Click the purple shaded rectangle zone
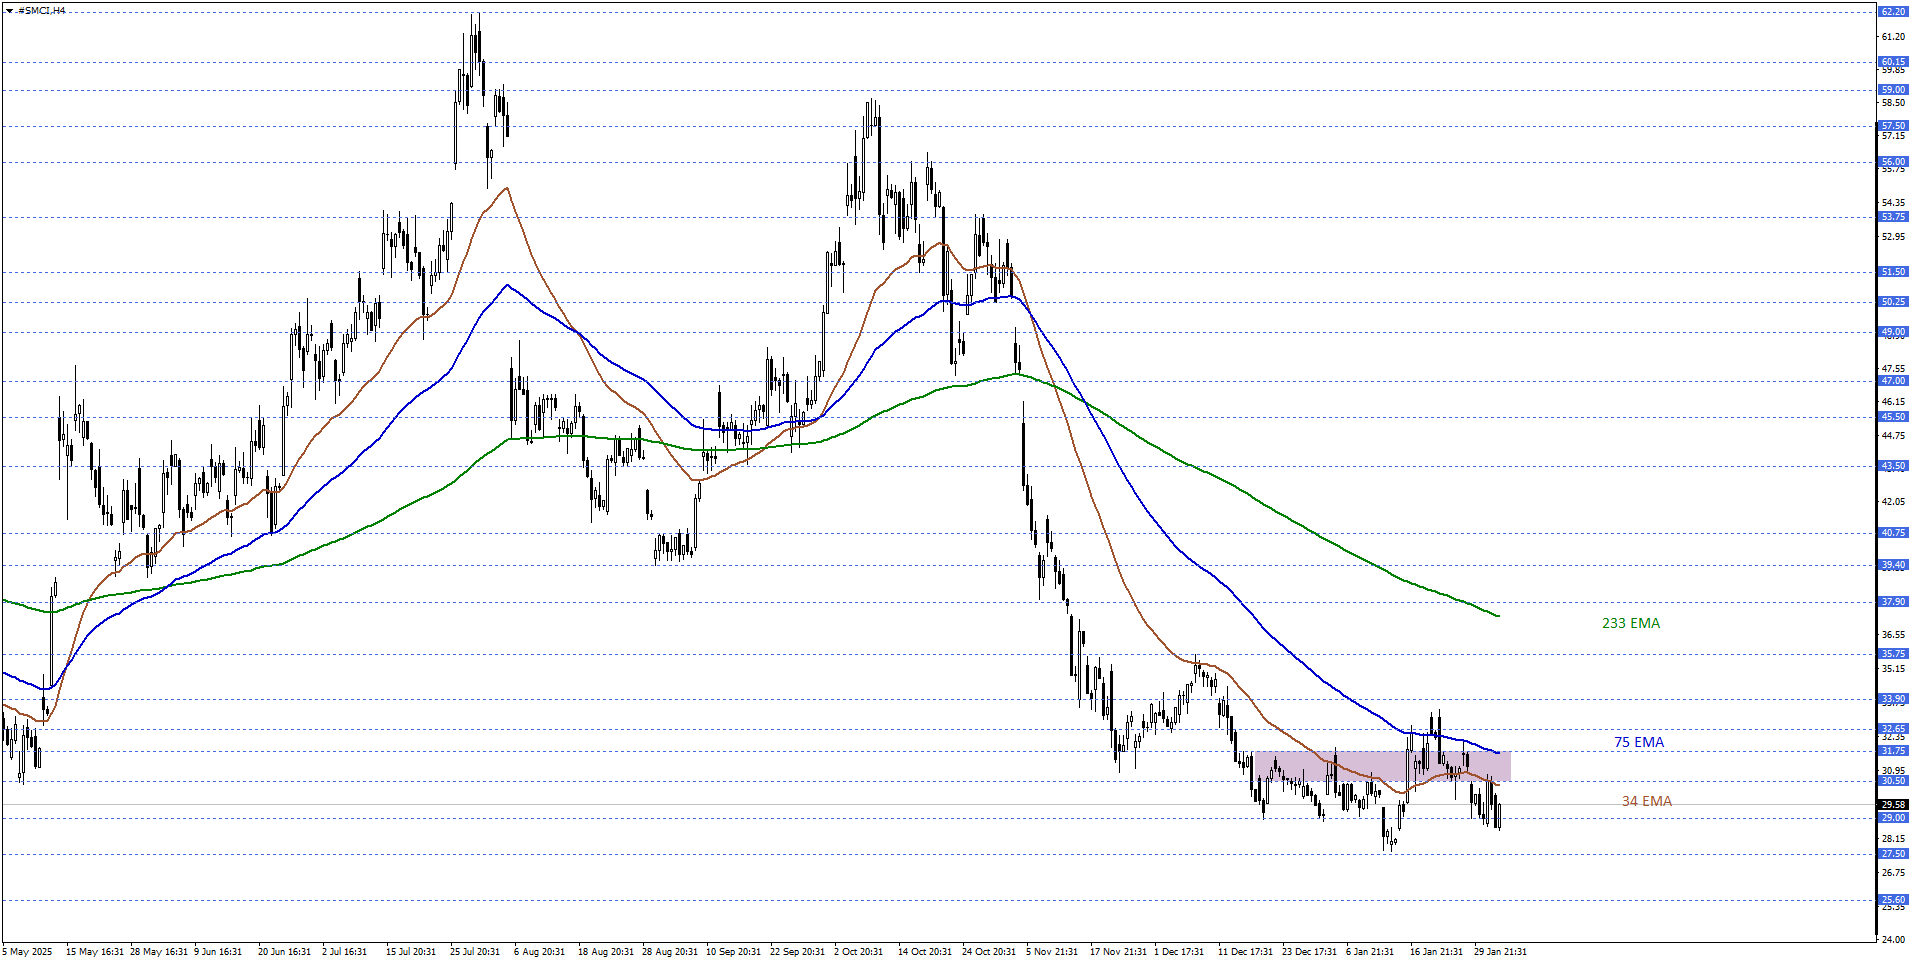The width and height of the screenshot is (1916, 963). click(1380, 766)
